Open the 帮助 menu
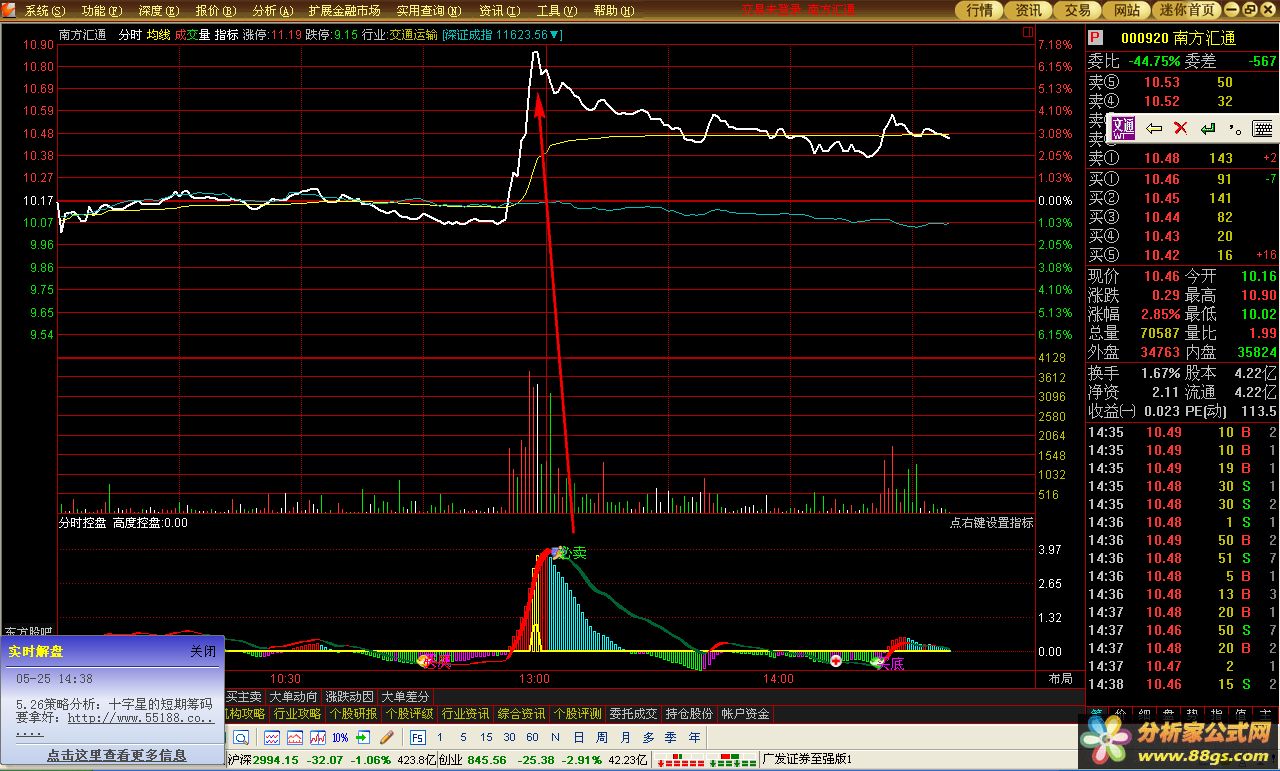Image resolution: width=1280 pixels, height=771 pixels. (x=613, y=11)
